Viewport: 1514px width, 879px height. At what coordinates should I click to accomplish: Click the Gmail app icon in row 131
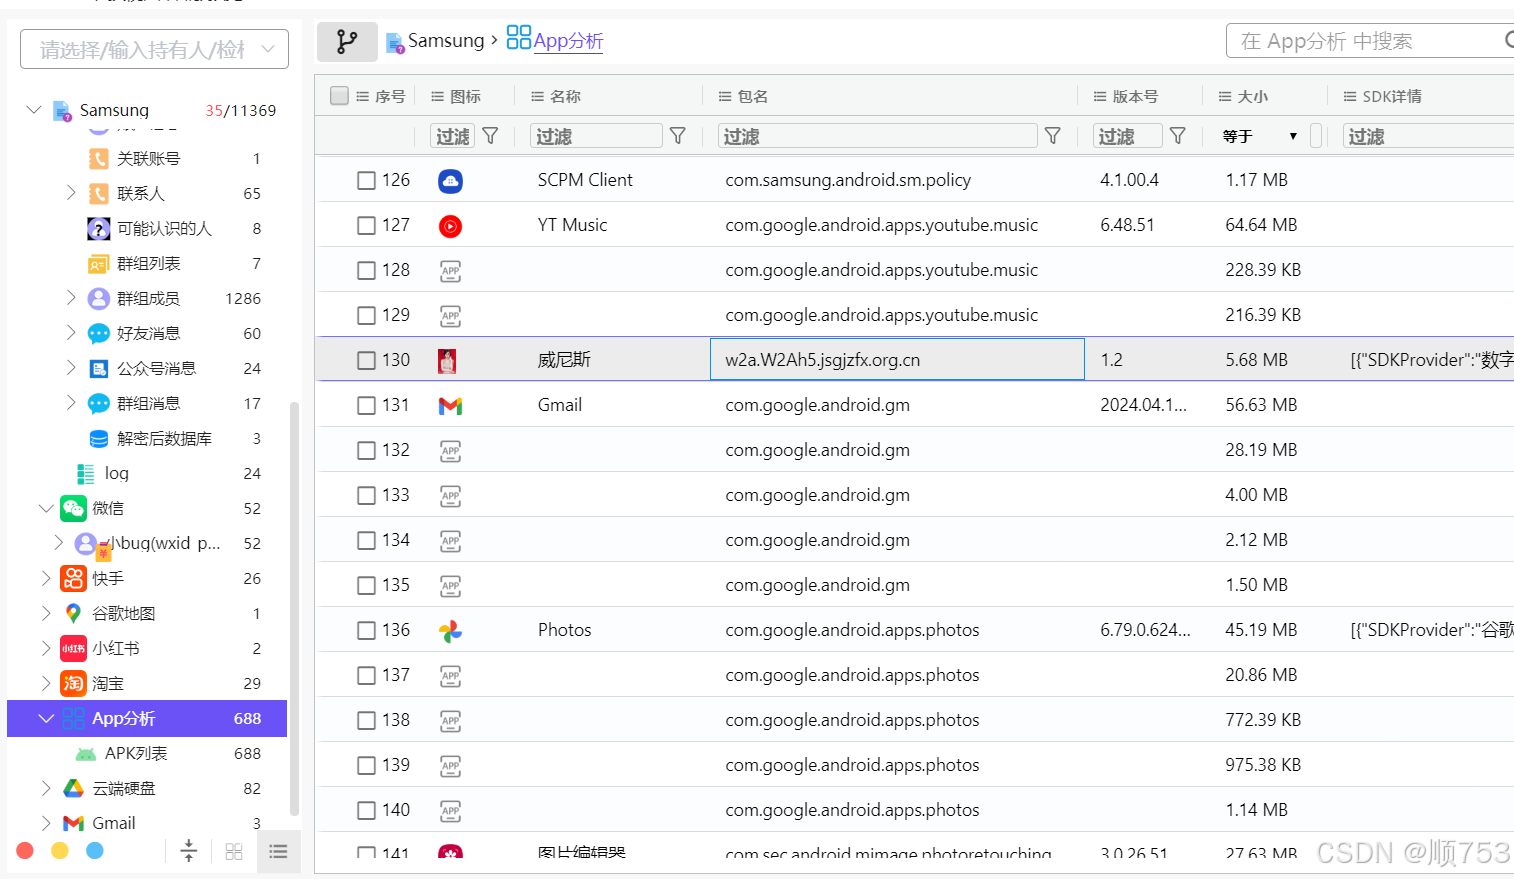click(450, 406)
